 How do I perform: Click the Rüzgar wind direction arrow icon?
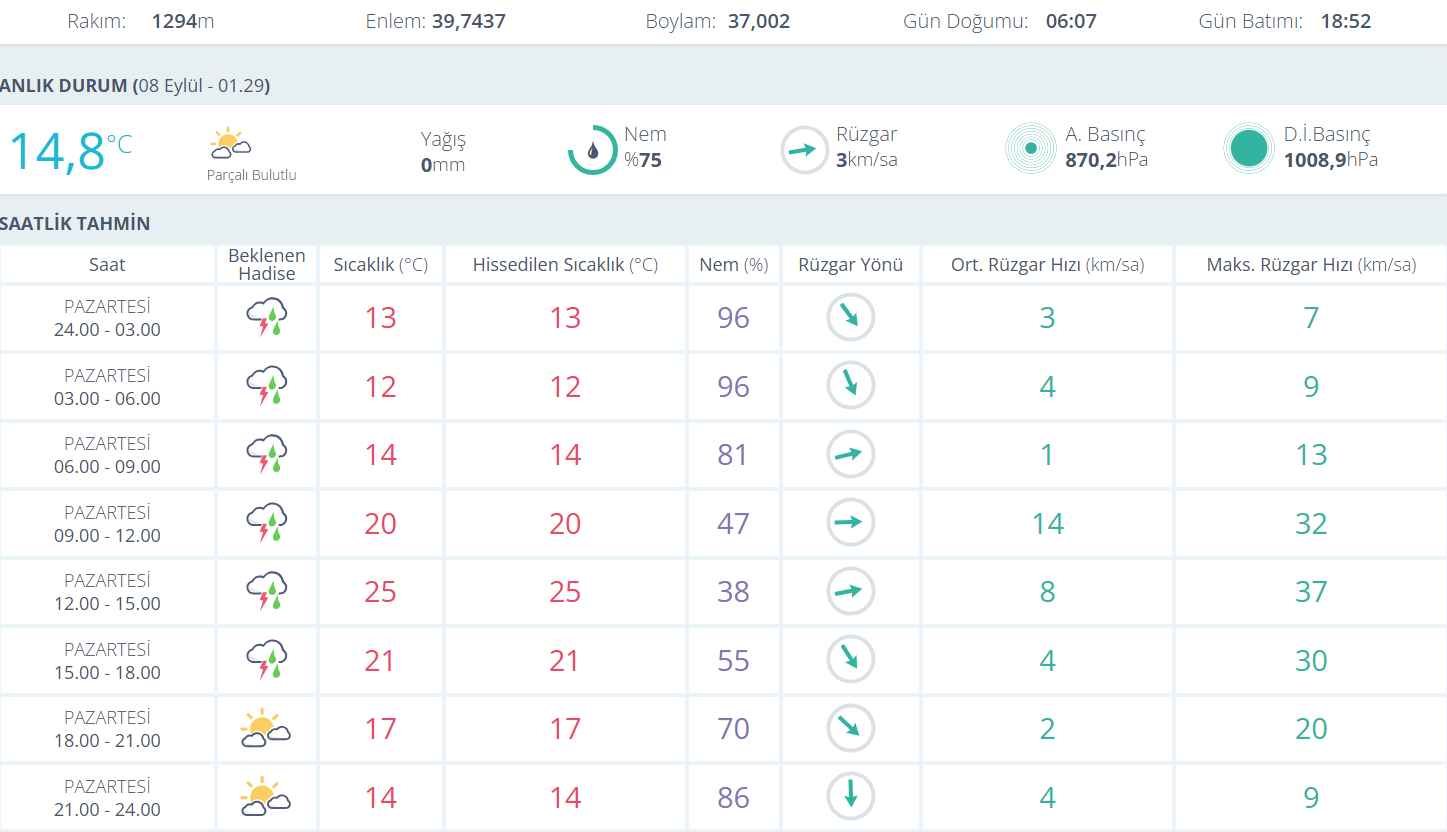(x=804, y=150)
